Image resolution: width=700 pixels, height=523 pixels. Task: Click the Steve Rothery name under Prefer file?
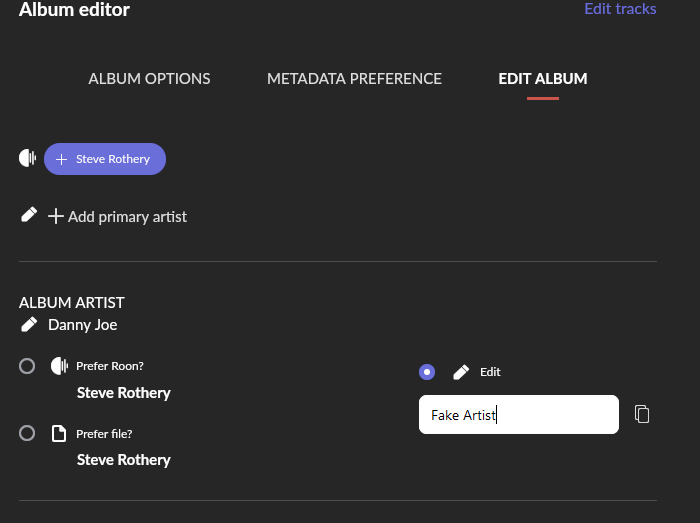(124, 460)
